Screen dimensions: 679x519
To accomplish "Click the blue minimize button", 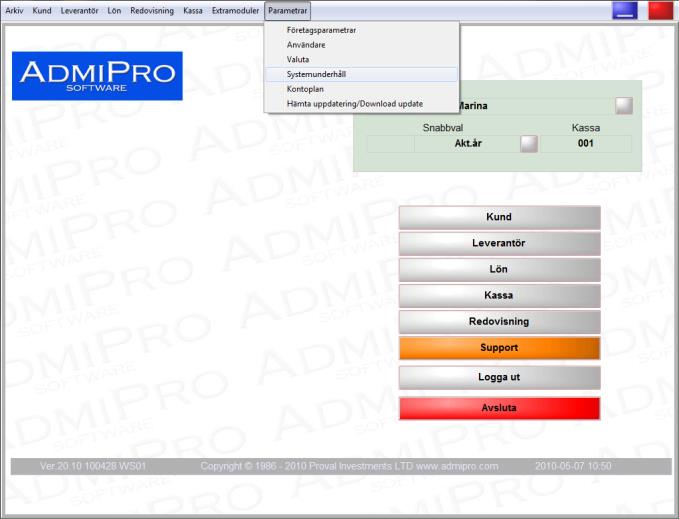I will click(x=625, y=11).
